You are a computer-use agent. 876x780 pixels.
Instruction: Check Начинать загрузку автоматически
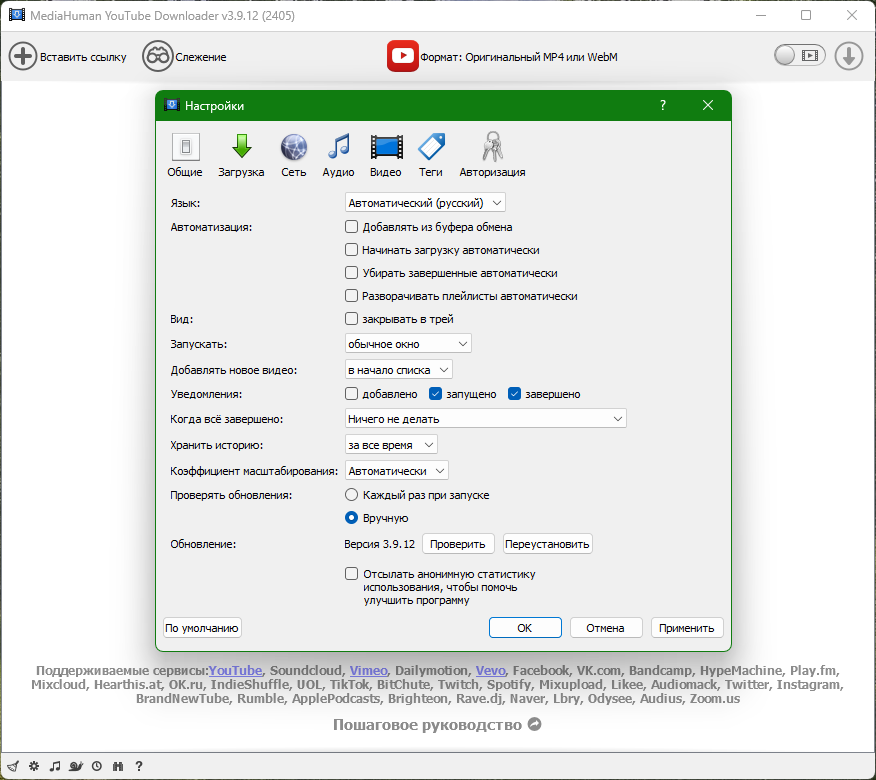pyautogui.click(x=351, y=249)
